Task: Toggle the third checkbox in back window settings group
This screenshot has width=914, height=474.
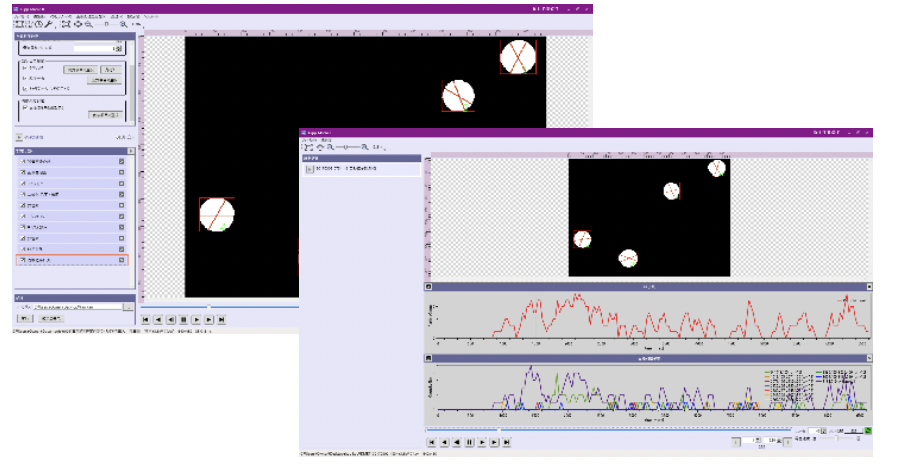Action: tap(24, 89)
